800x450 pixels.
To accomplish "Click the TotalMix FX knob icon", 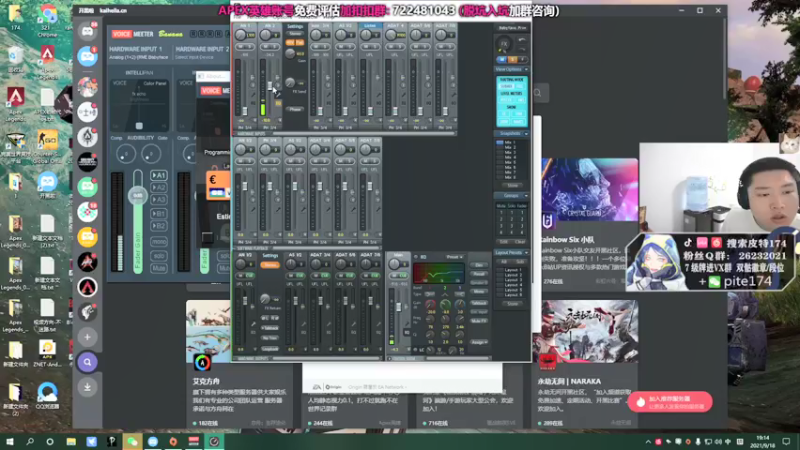I will [x=504, y=44].
